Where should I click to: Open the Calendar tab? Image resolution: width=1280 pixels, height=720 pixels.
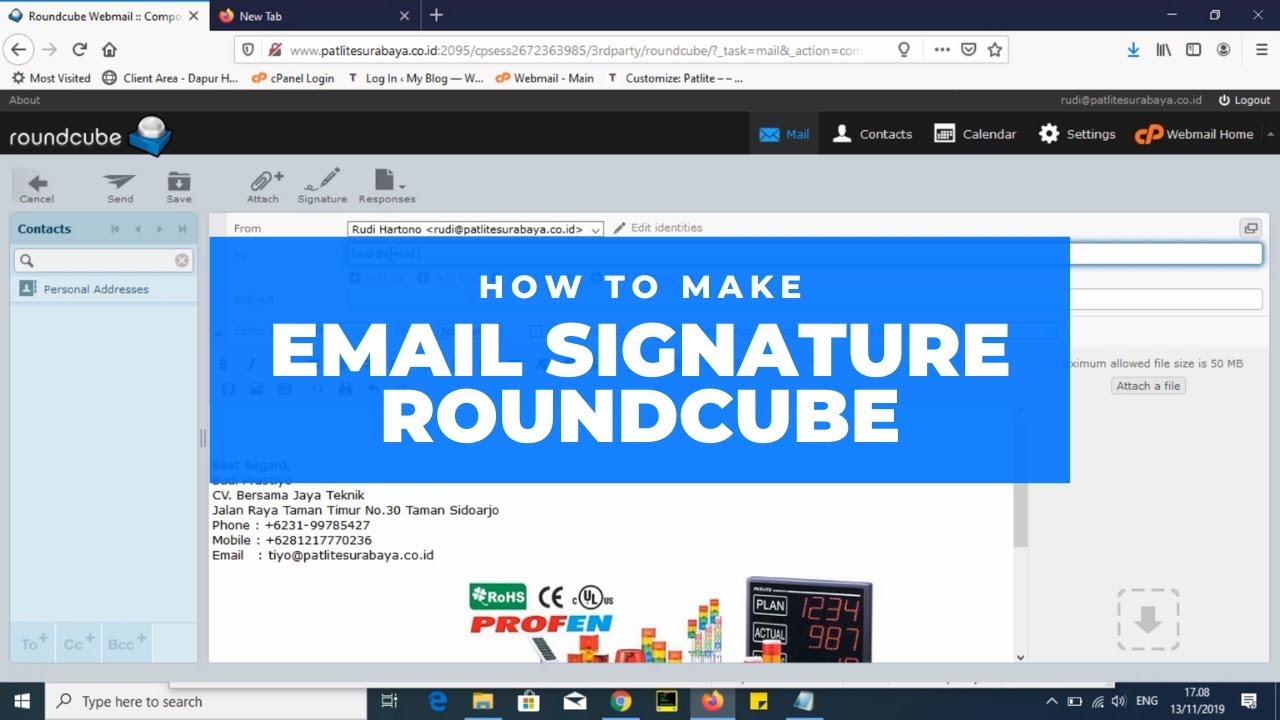tap(975, 134)
